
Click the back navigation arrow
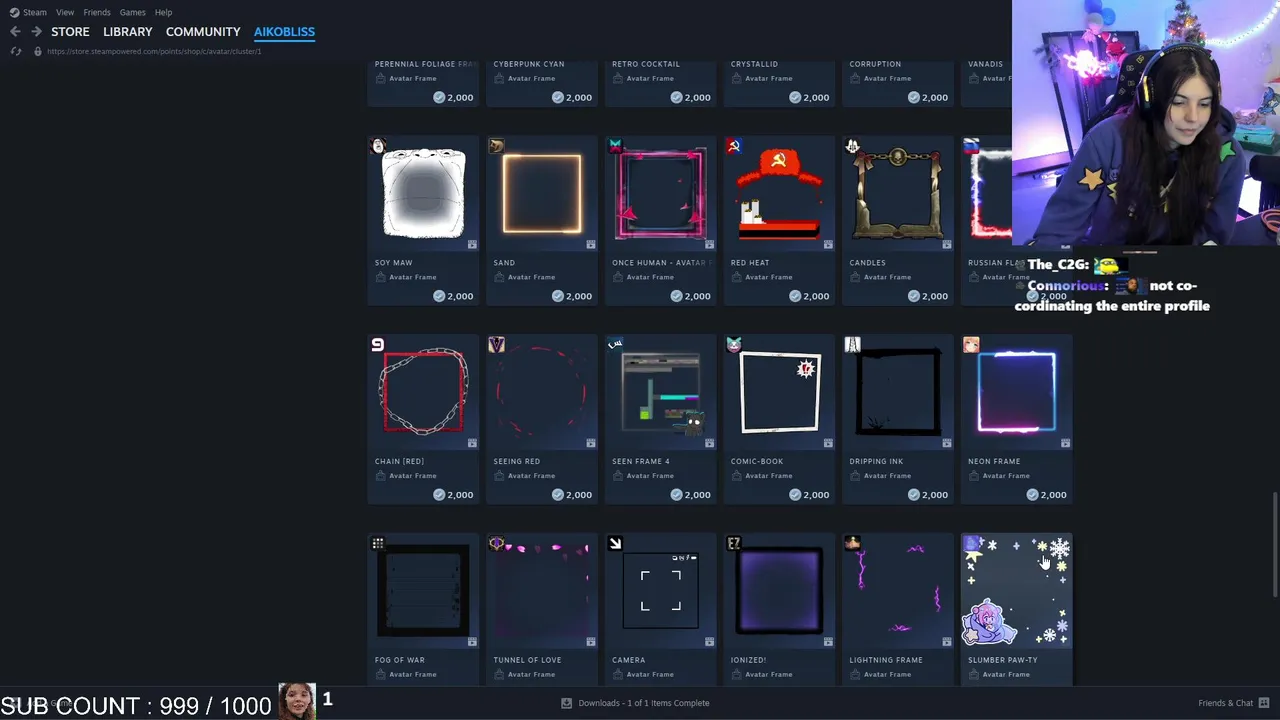[15, 32]
